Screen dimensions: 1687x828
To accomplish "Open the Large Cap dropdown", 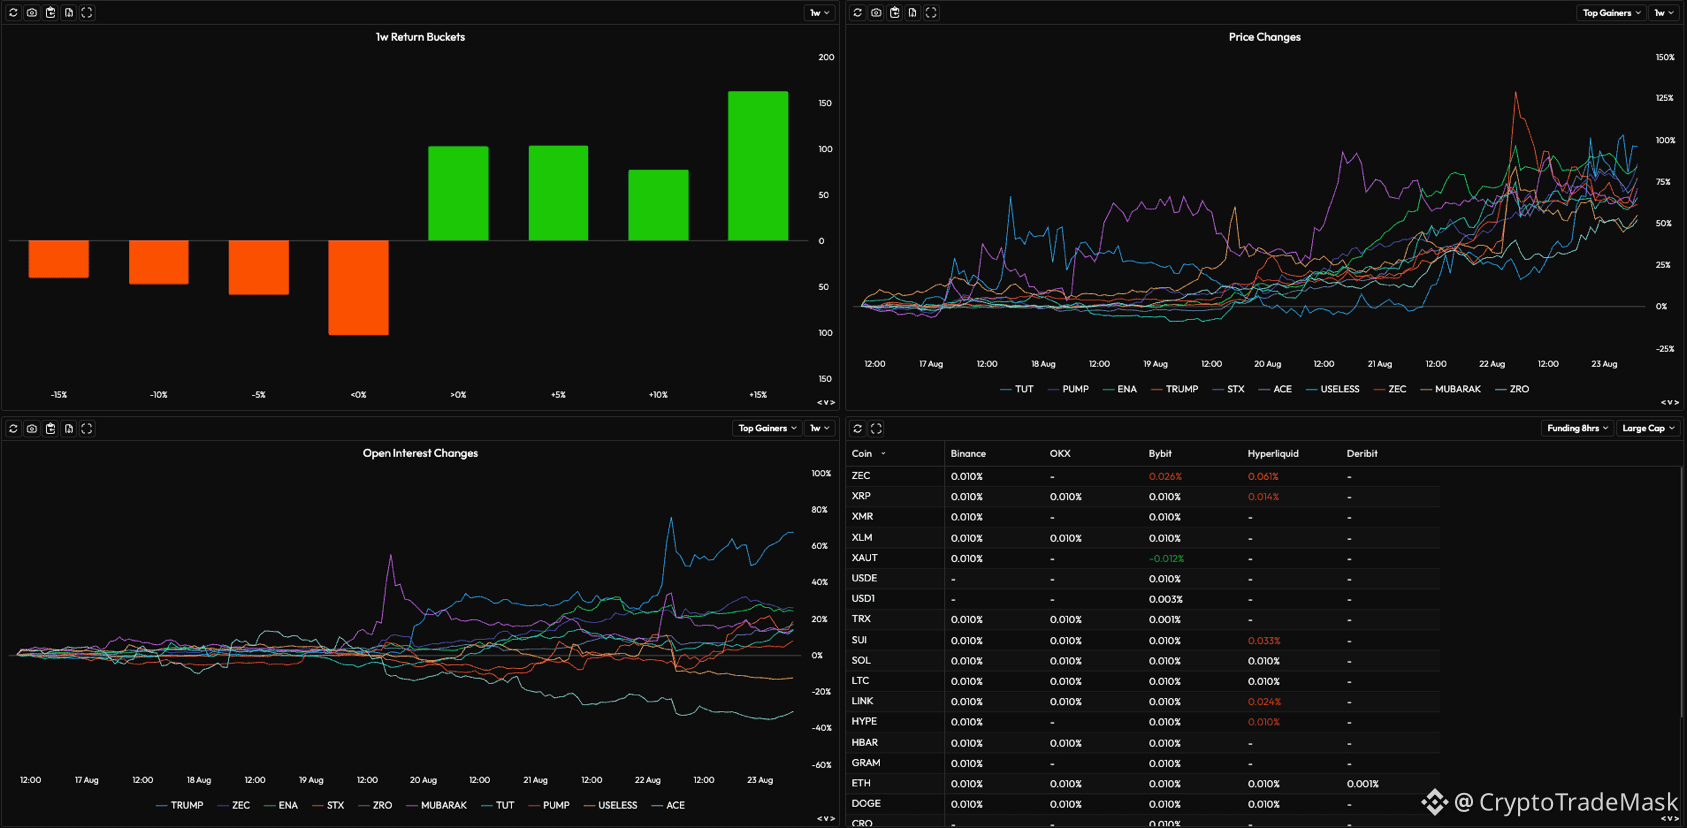I will pos(1648,429).
